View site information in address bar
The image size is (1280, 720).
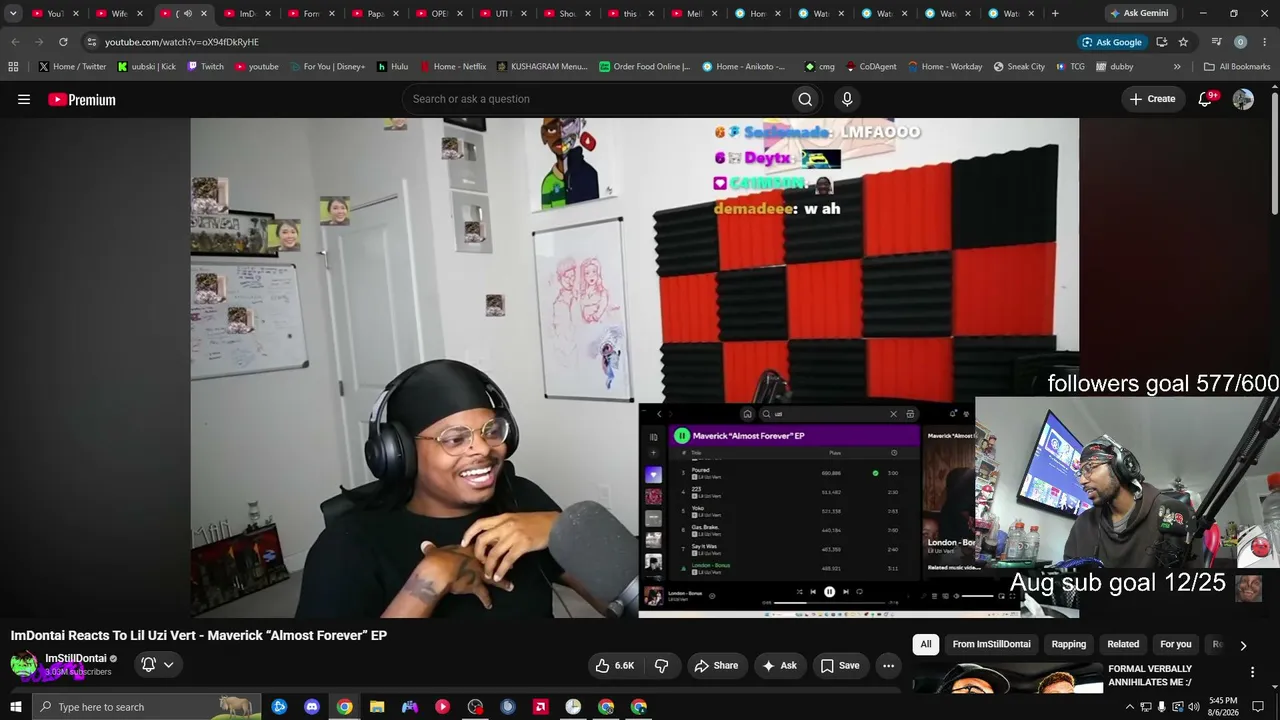pyautogui.click(x=92, y=42)
